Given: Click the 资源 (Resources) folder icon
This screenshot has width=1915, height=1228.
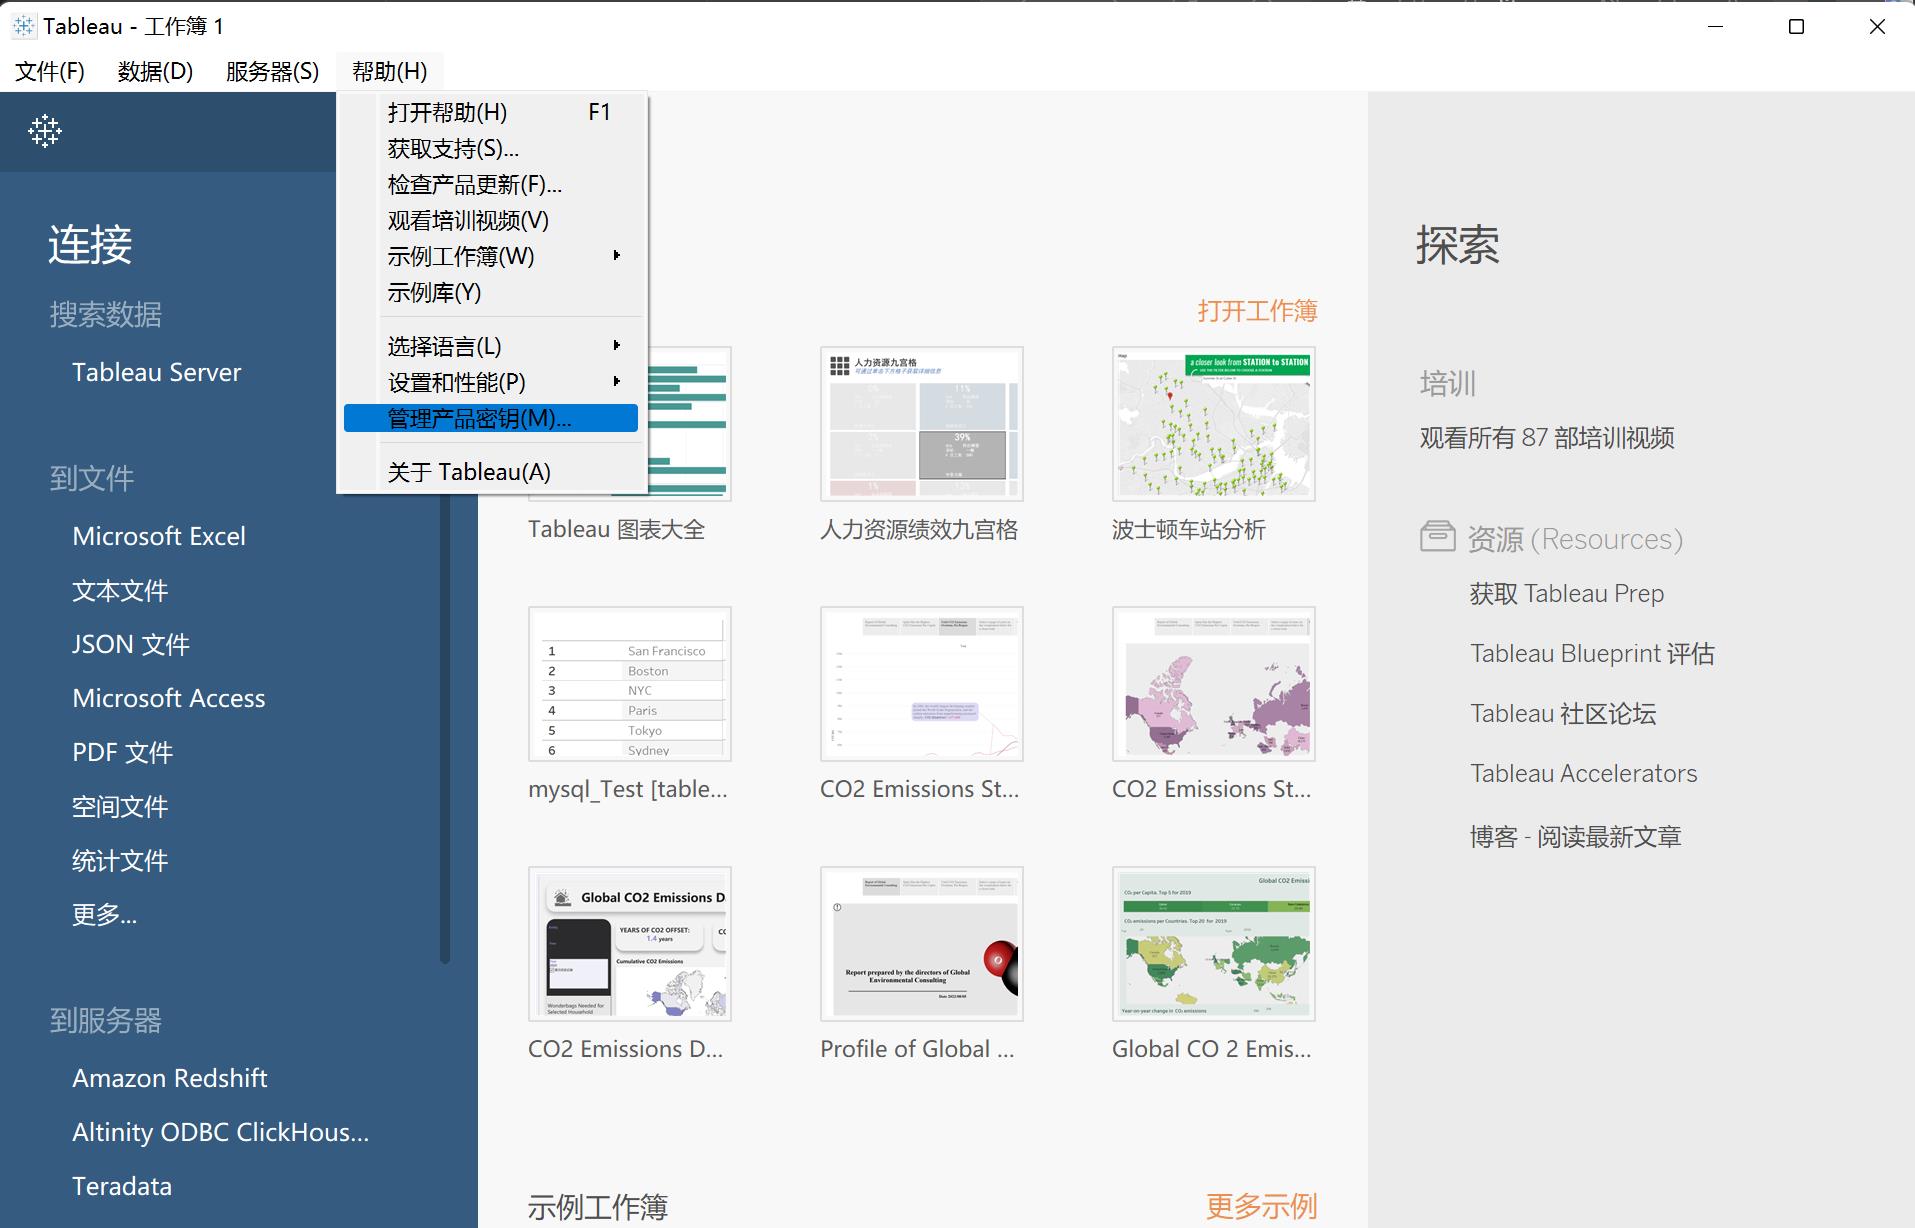Looking at the screenshot, I should (1437, 537).
